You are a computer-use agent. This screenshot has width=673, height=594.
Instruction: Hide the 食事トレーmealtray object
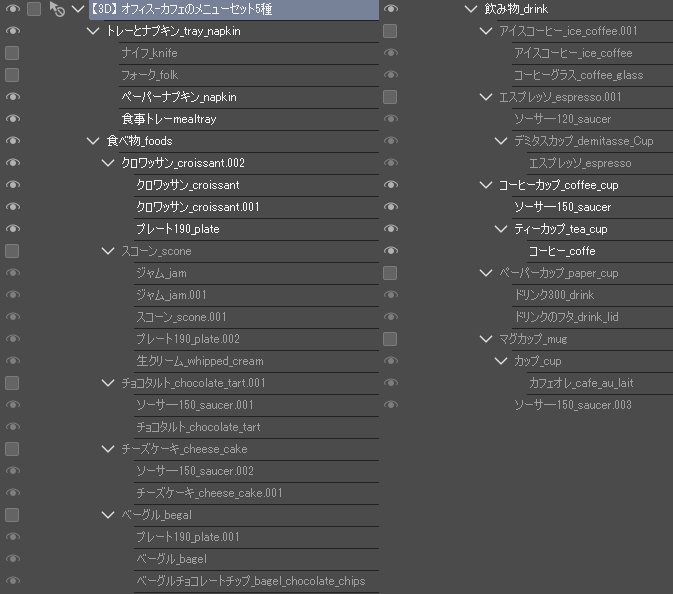click(12, 118)
